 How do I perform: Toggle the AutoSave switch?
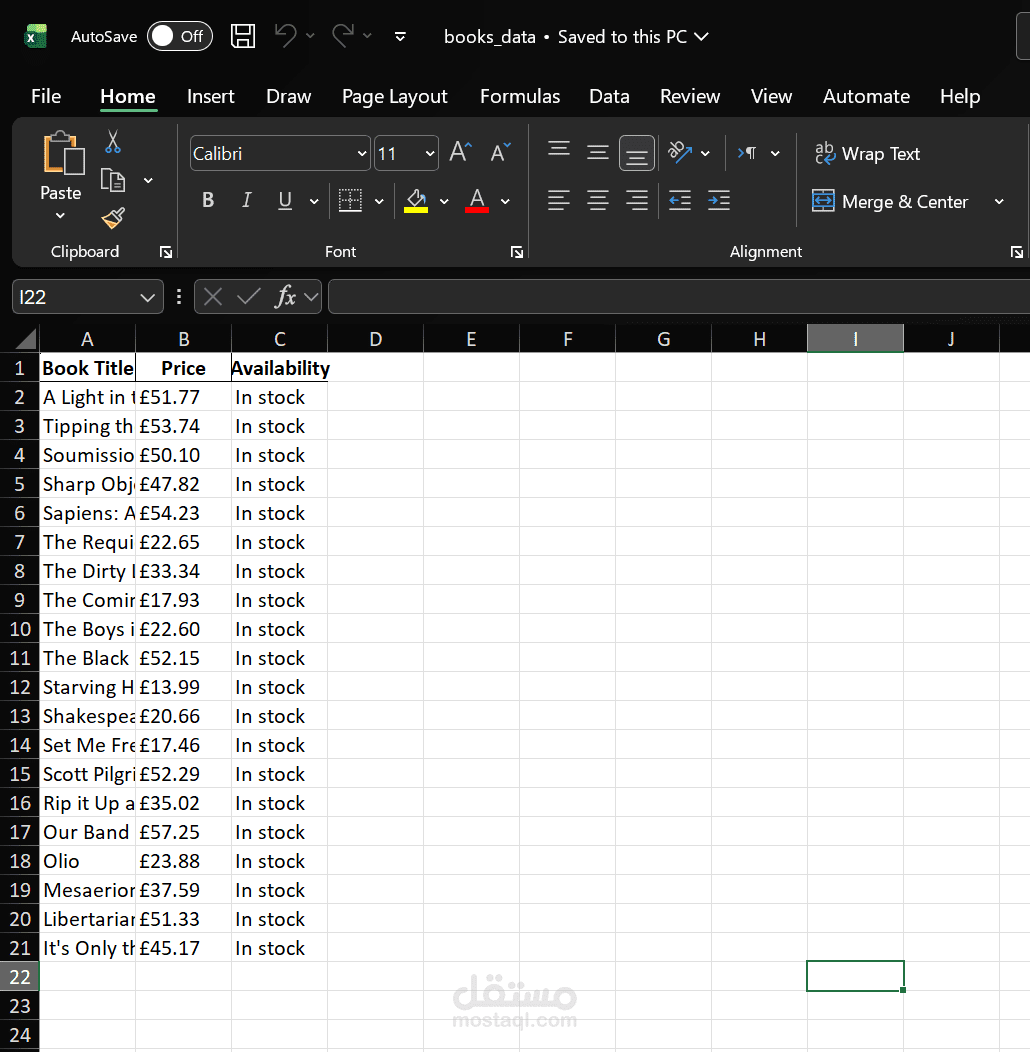click(x=179, y=36)
